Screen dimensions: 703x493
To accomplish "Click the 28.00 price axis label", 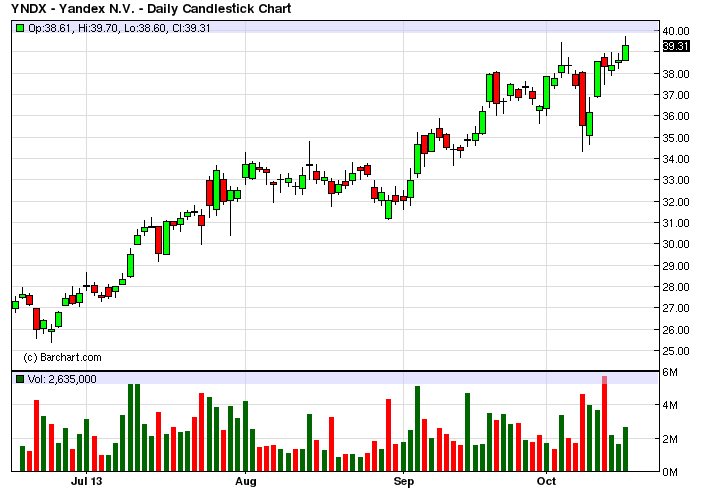I will click(x=676, y=287).
